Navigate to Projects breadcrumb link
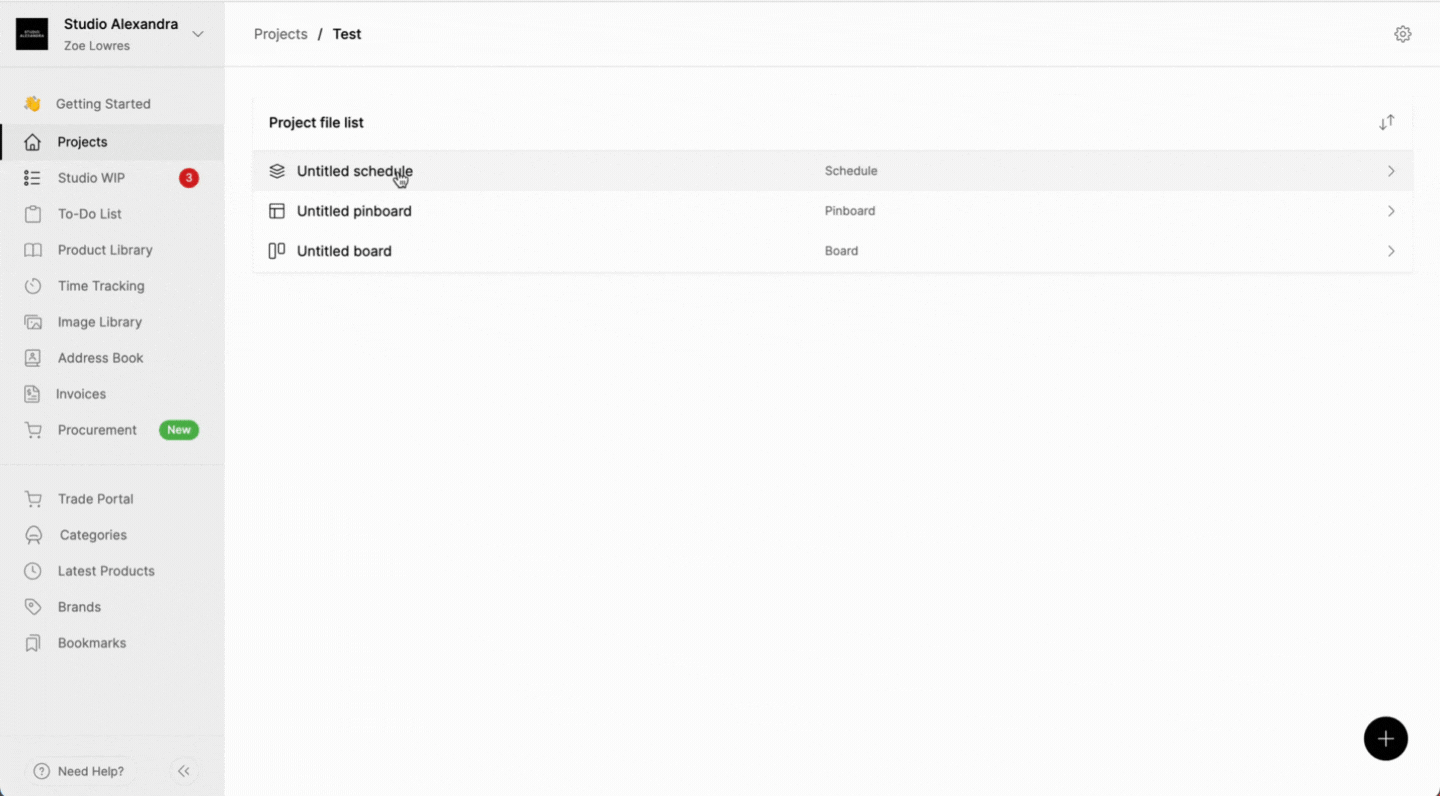Image resolution: width=1440 pixels, height=796 pixels. pos(280,34)
